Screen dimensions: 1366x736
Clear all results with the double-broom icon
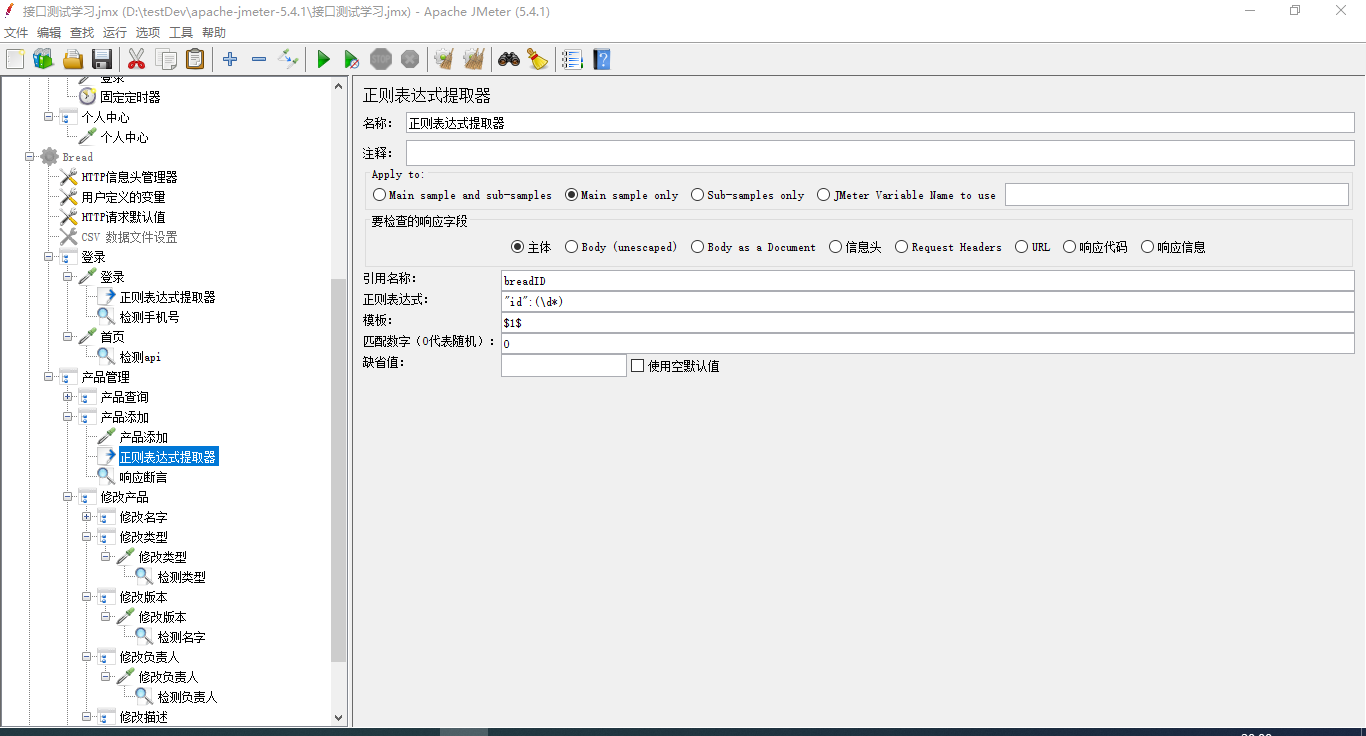tap(474, 60)
